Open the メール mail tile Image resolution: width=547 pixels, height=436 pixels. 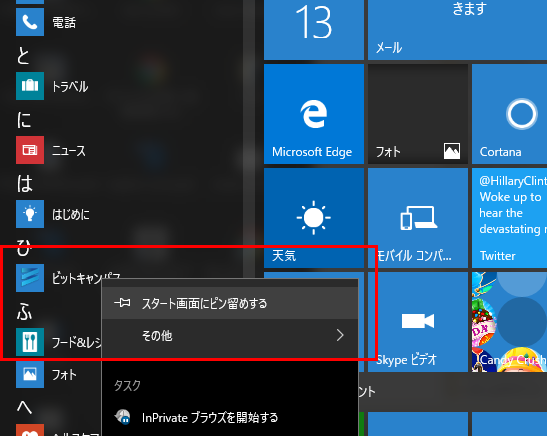coord(457,30)
